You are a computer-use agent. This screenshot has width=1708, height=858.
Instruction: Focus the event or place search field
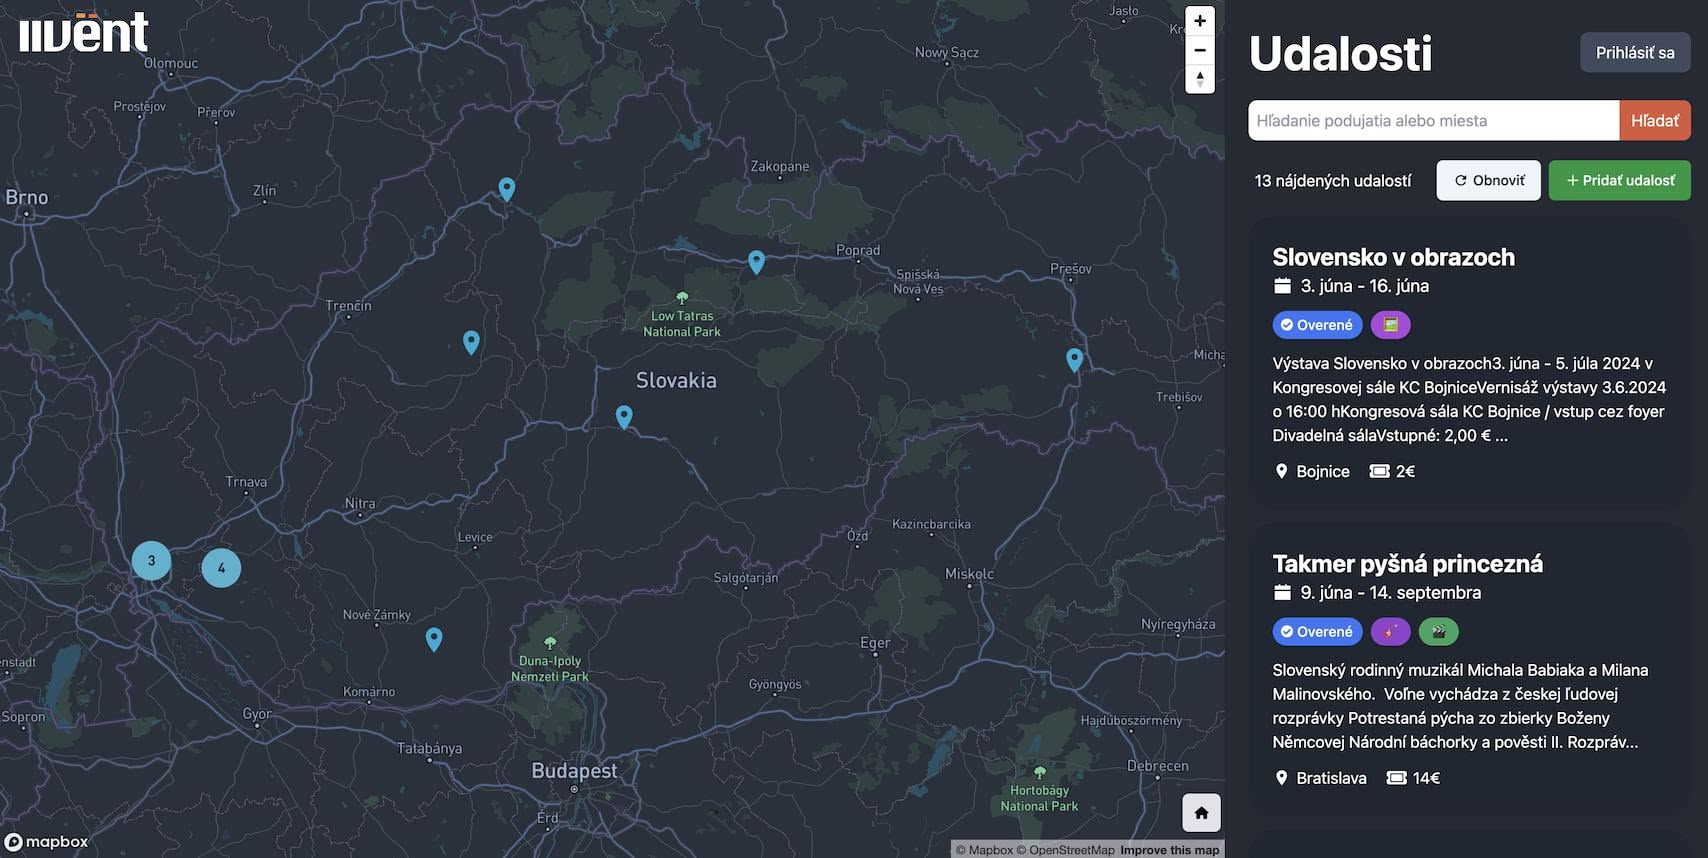1433,121
